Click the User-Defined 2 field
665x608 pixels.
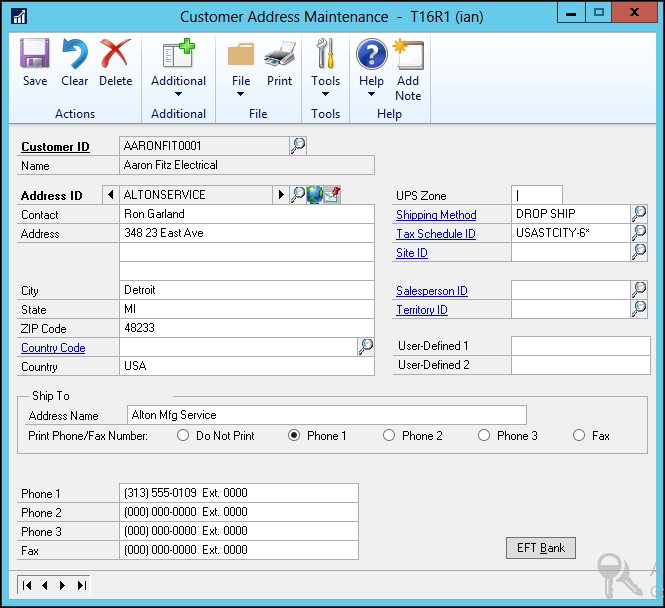[581, 365]
